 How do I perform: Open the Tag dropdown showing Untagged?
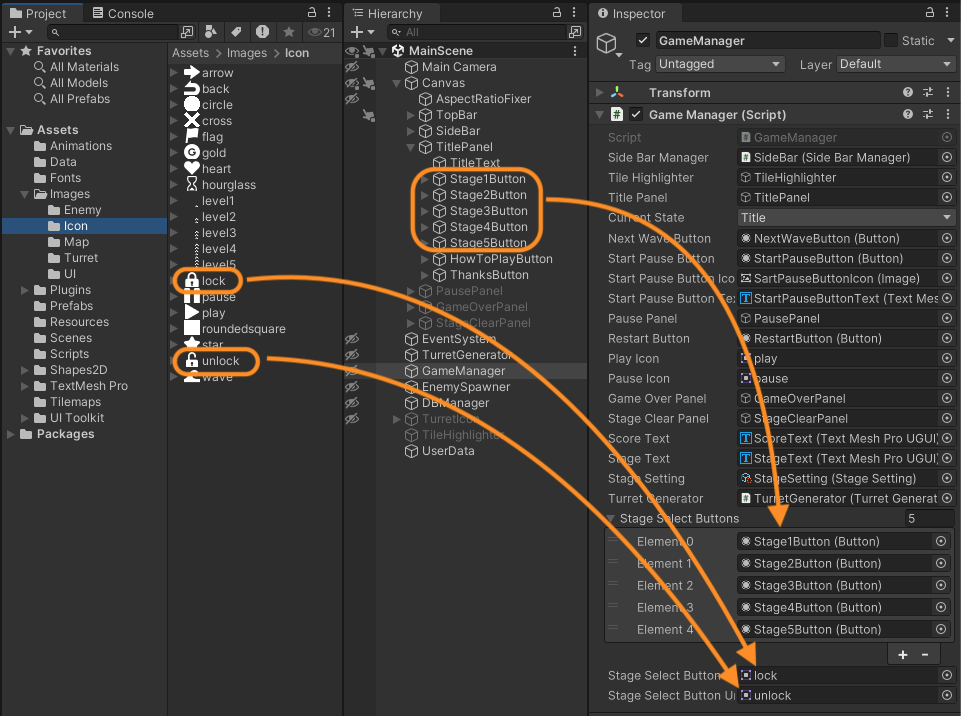720,64
